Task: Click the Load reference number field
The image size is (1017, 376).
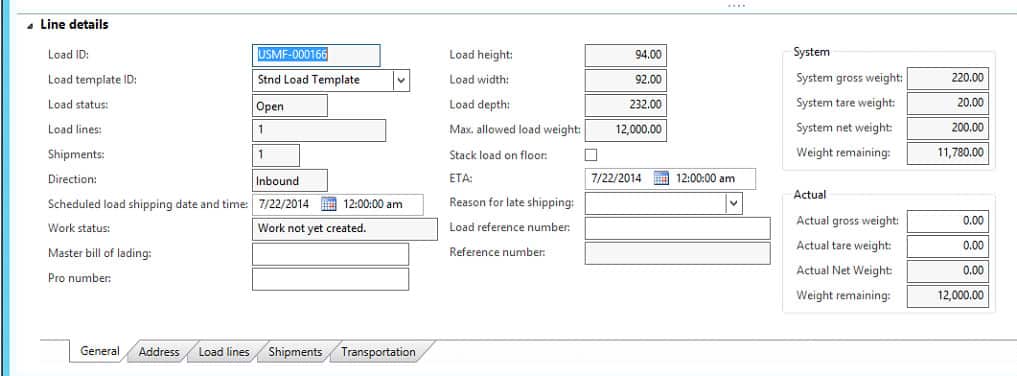Action: [678, 228]
